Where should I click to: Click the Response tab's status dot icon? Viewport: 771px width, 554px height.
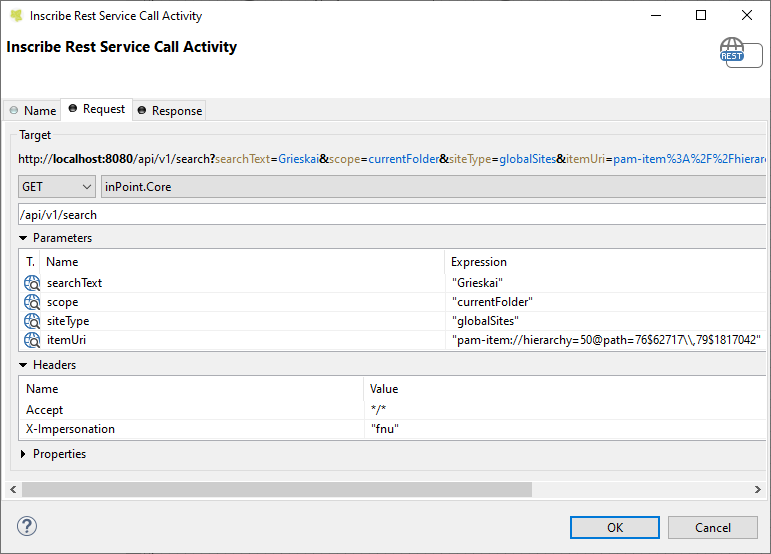(x=142, y=111)
